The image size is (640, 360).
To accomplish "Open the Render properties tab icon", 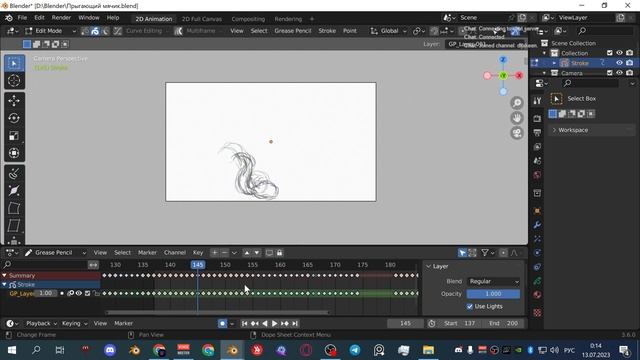I will pos(537,118).
